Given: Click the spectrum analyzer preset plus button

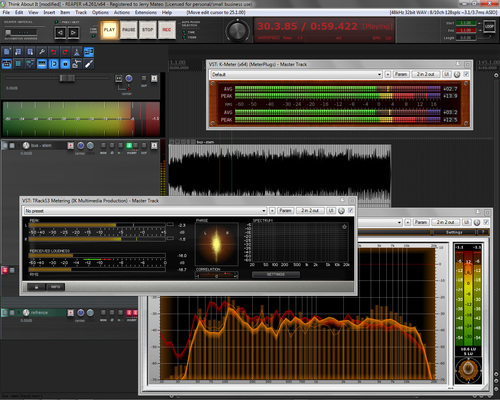Looking at the screenshot, I should [x=407, y=222].
